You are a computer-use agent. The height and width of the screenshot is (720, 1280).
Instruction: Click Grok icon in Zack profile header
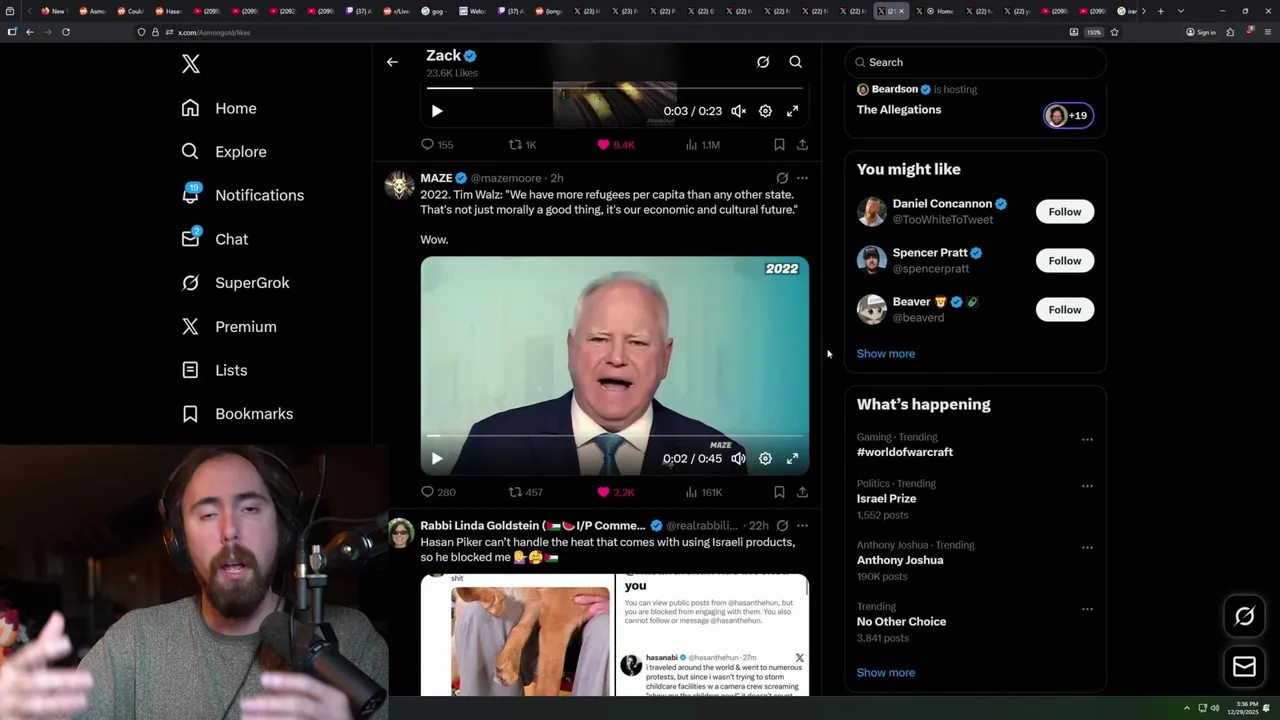pos(763,62)
